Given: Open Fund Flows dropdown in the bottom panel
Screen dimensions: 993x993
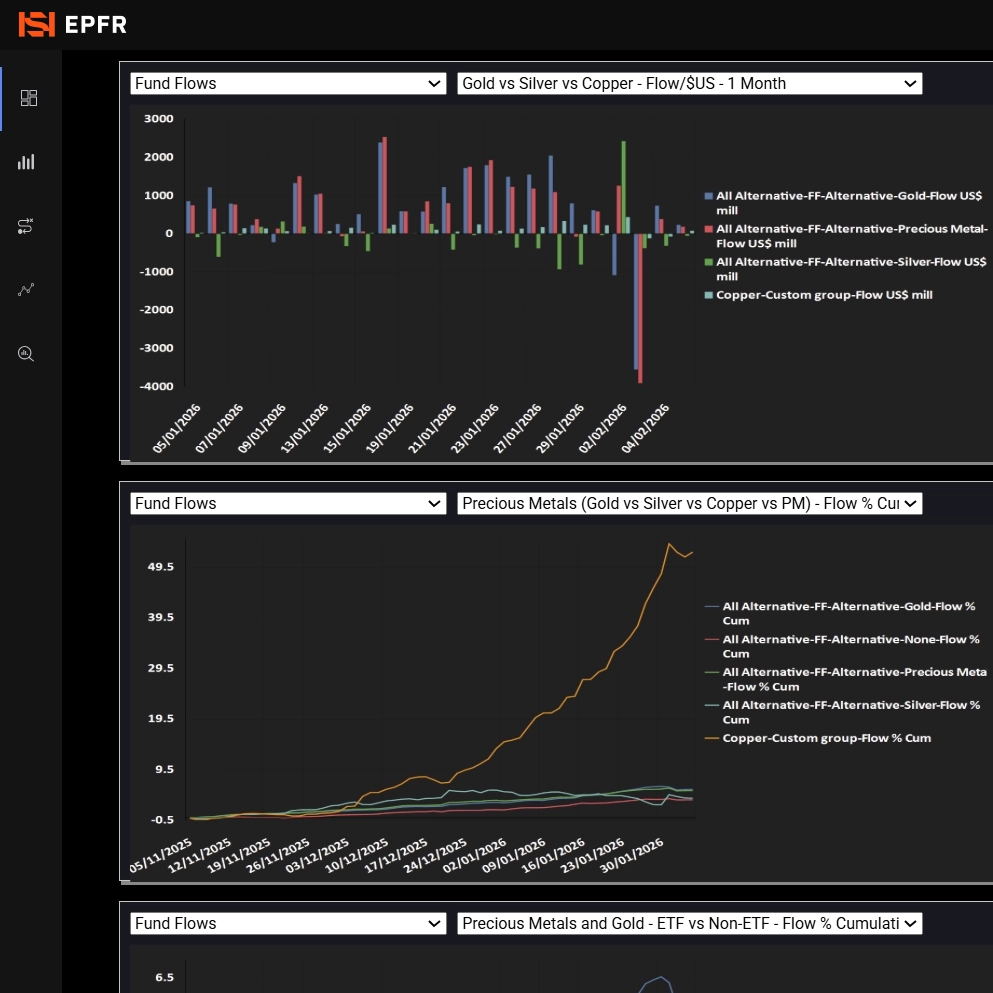Looking at the screenshot, I should [288, 924].
